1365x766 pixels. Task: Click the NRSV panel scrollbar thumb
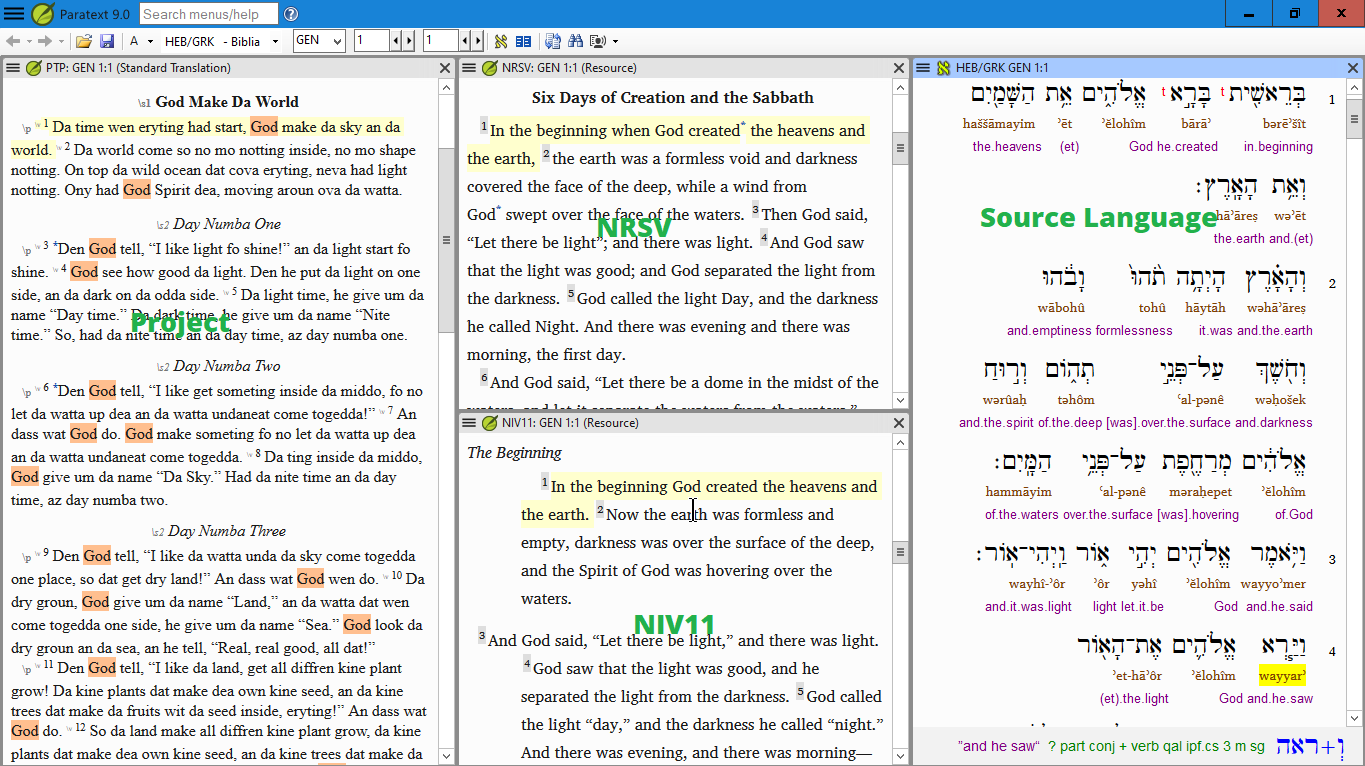tap(900, 148)
